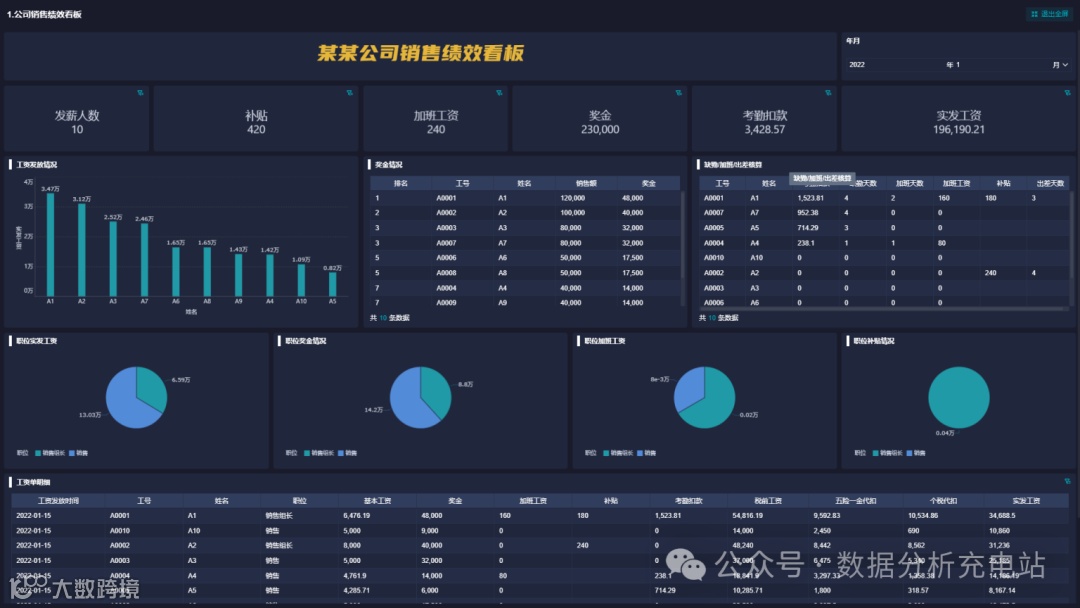Click 工资发放时间 header in 工资单明细 table
The width and height of the screenshot is (1080, 608).
(58, 501)
